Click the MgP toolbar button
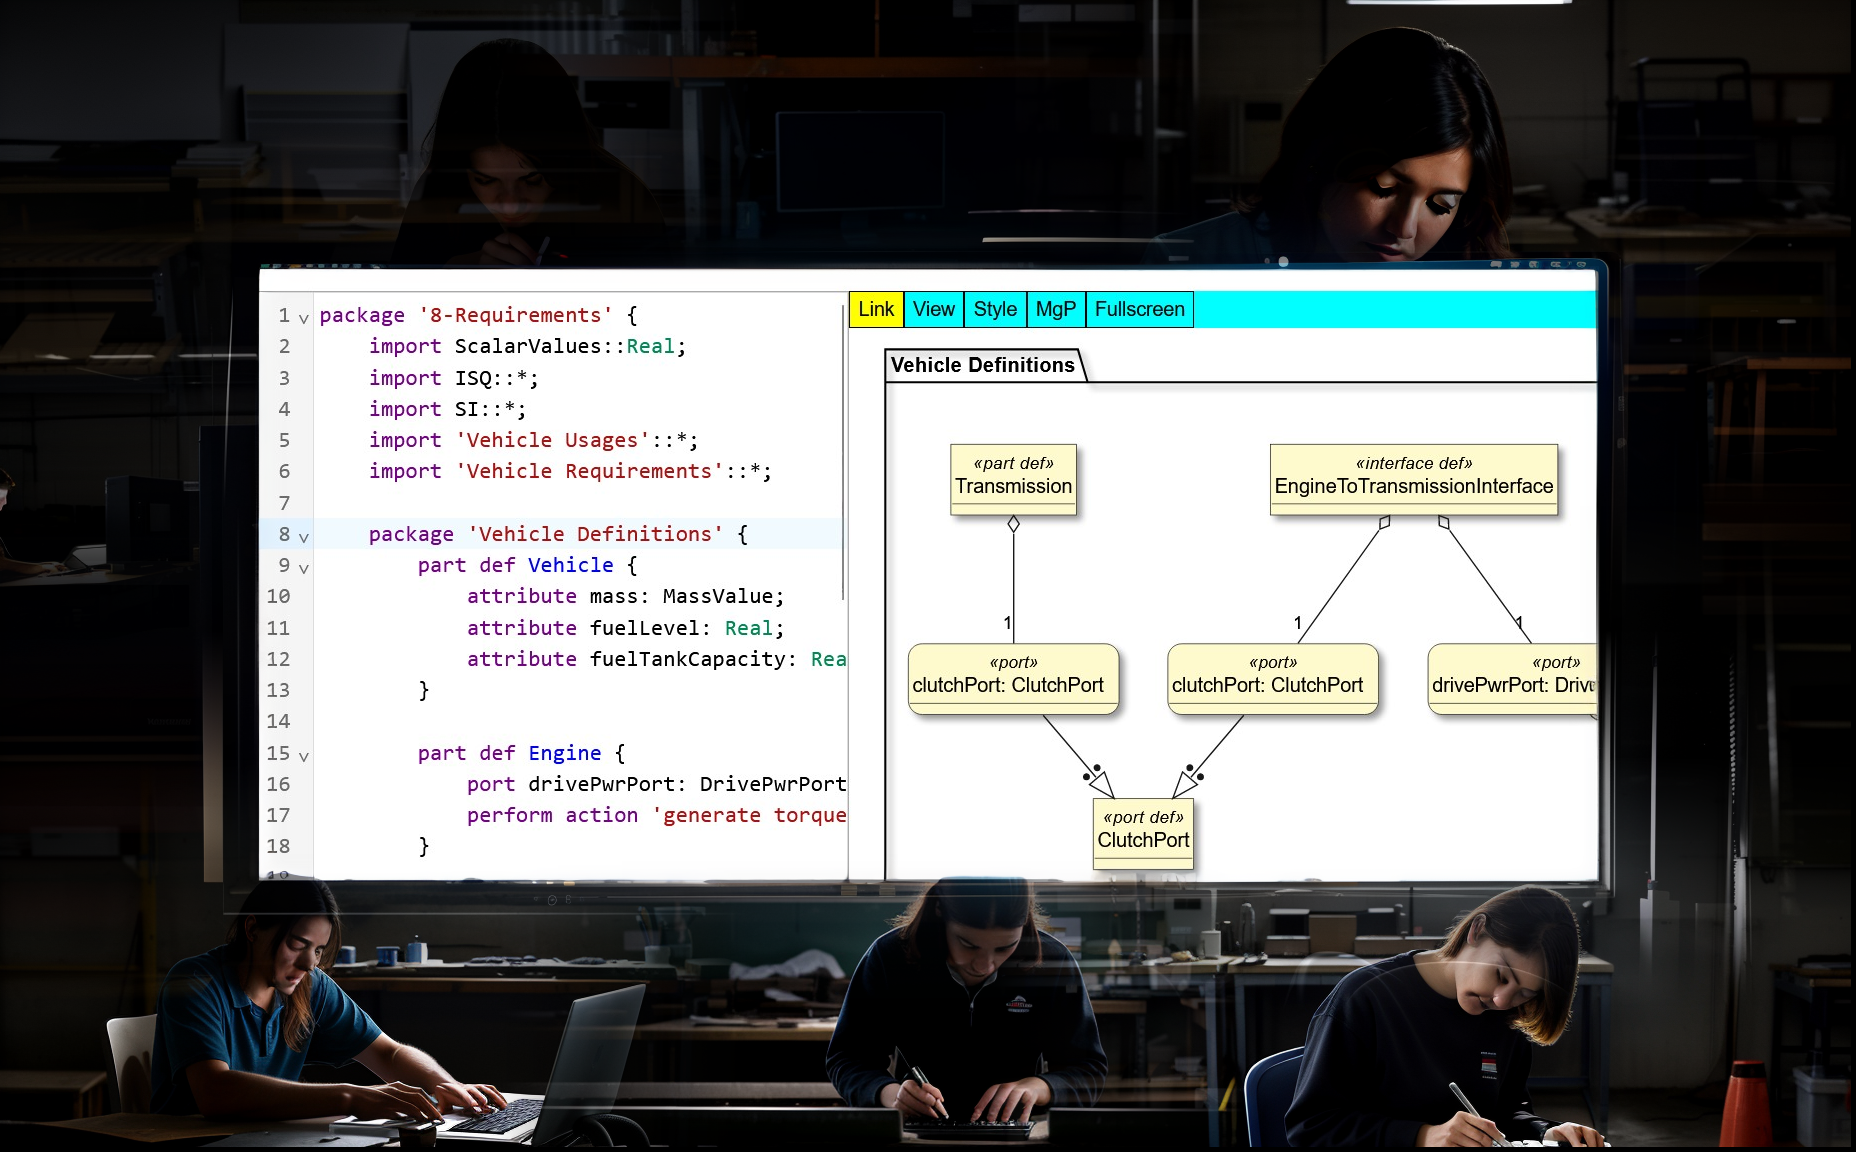Screen dimensions: 1856x1152 (1055, 309)
